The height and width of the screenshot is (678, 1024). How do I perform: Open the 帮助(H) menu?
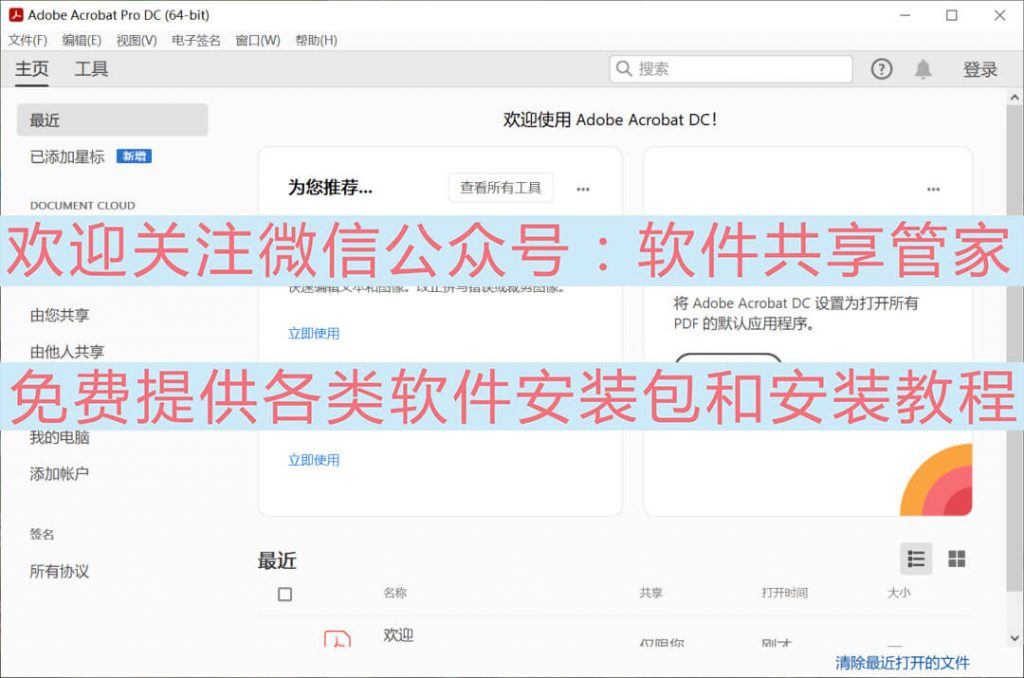(316, 40)
